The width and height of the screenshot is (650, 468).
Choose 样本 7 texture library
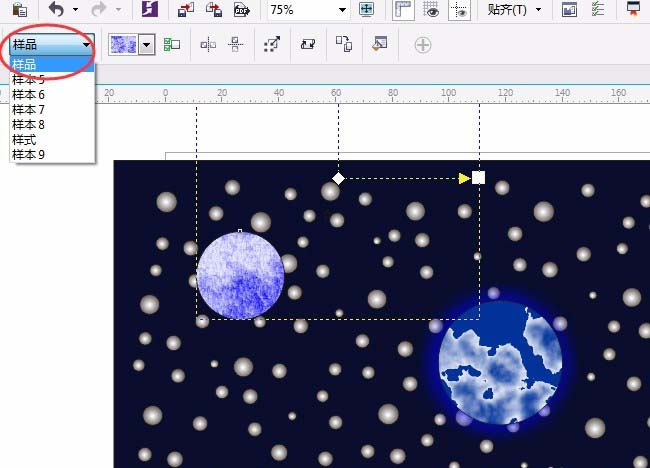point(52,109)
